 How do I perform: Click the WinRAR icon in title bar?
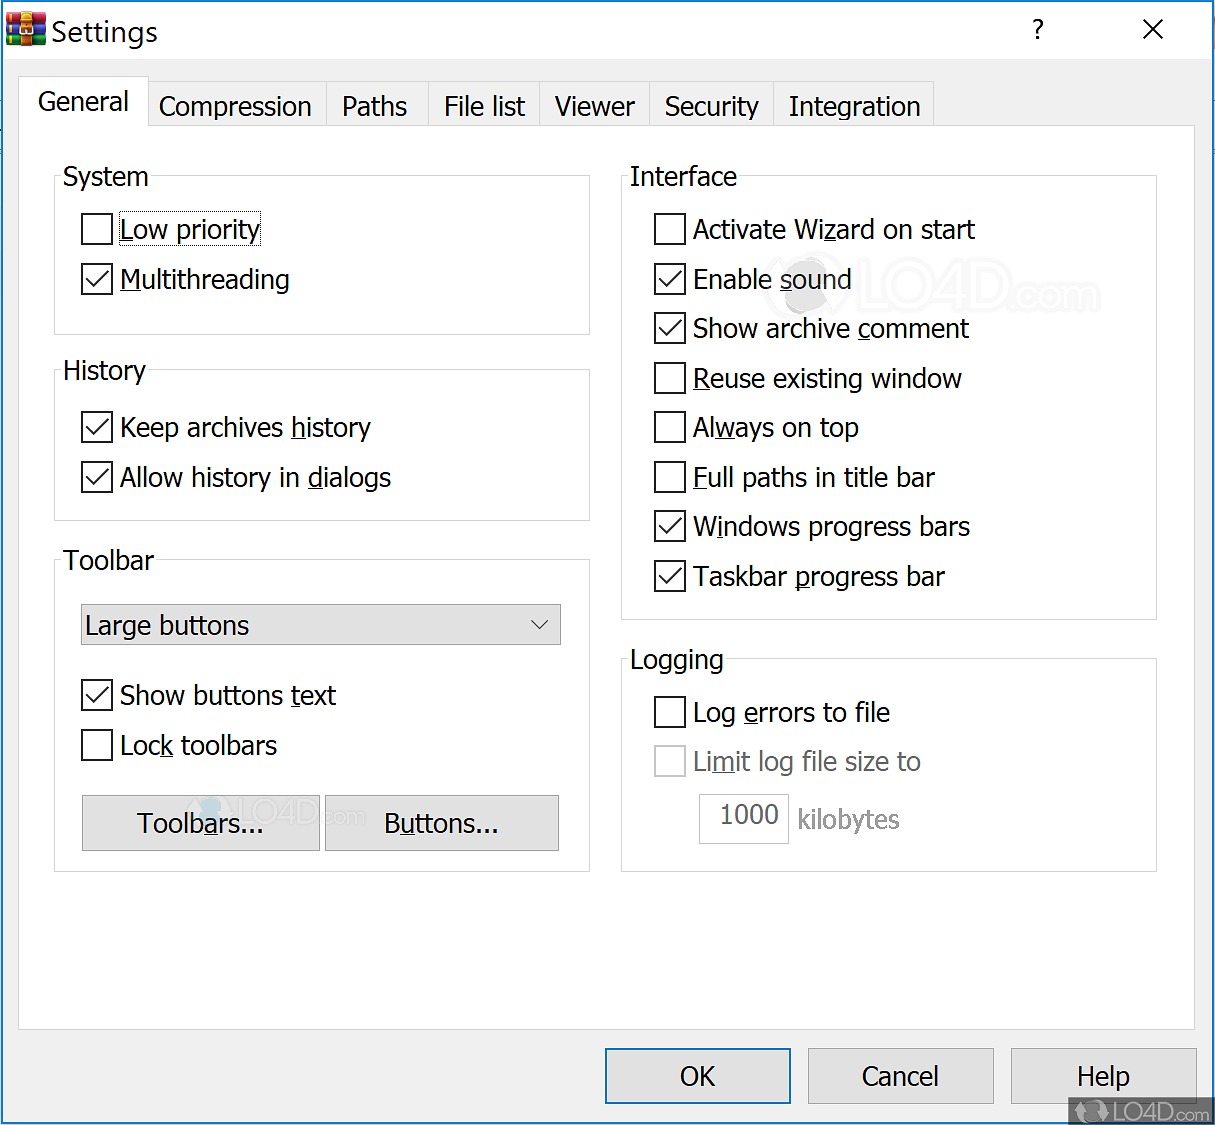pos(25,30)
